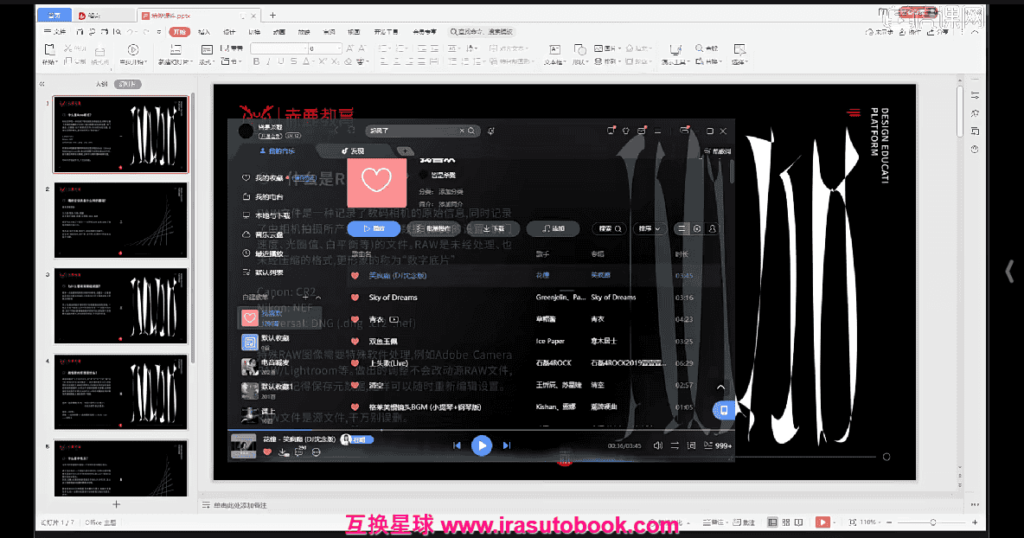Switch to the my music tab

pos(278,151)
